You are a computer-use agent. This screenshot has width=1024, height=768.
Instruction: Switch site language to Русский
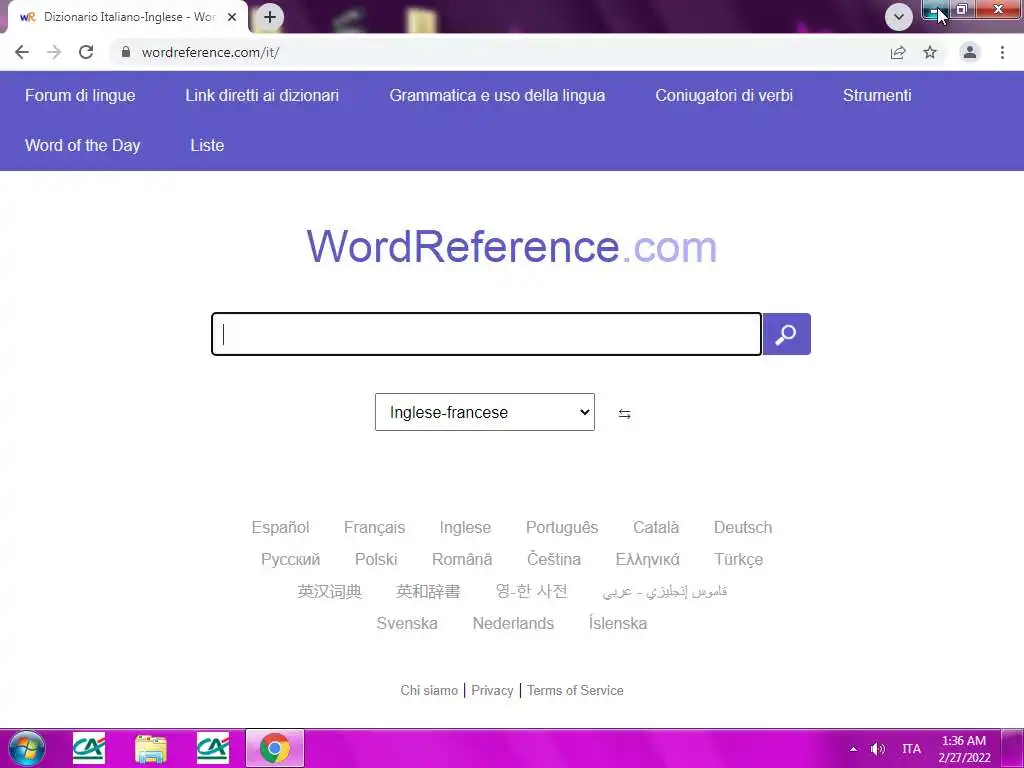[x=291, y=559]
